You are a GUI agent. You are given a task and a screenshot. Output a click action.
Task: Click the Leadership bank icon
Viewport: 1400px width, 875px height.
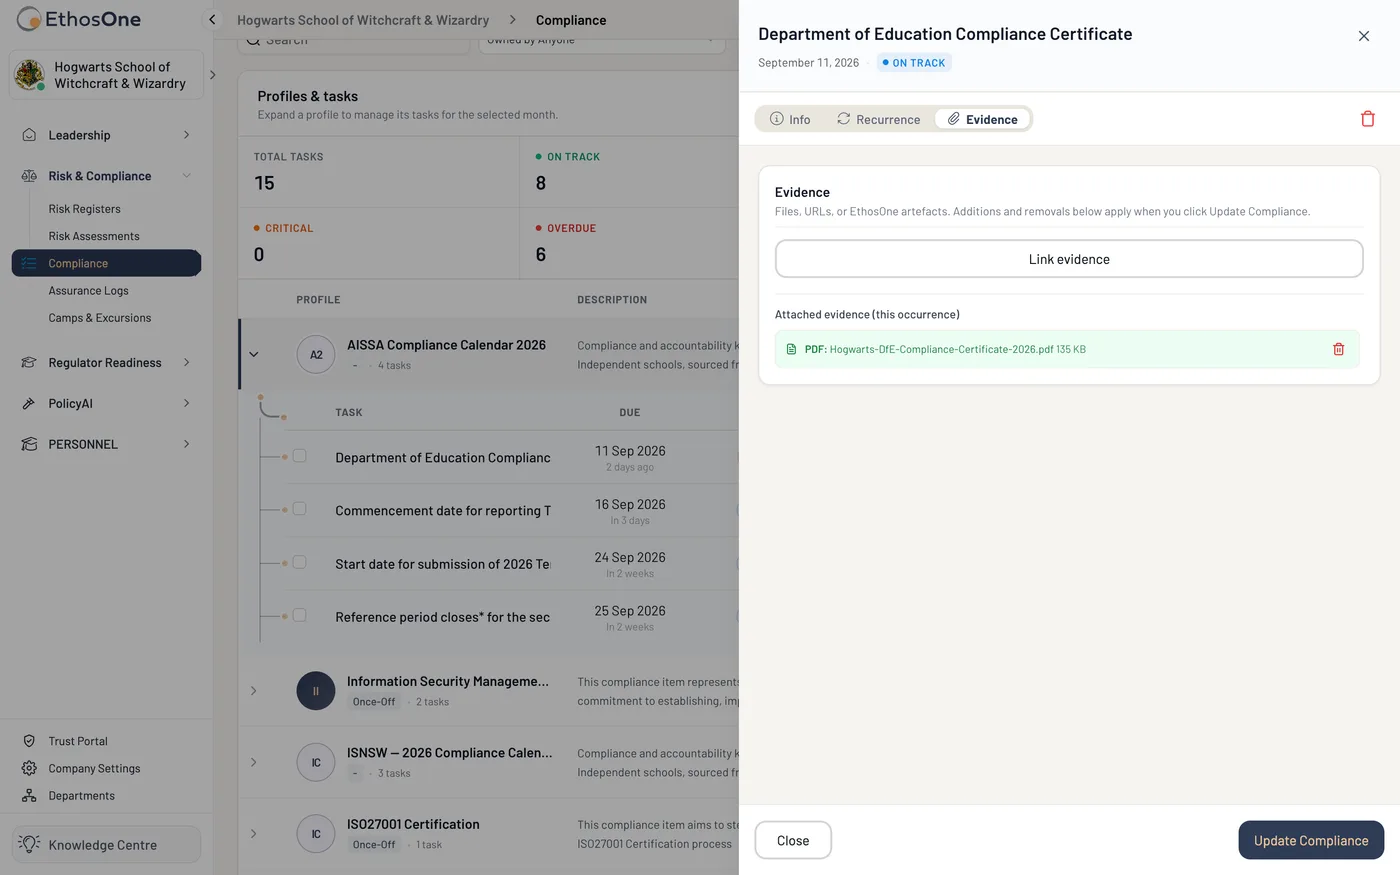pyautogui.click(x=29, y=135)
